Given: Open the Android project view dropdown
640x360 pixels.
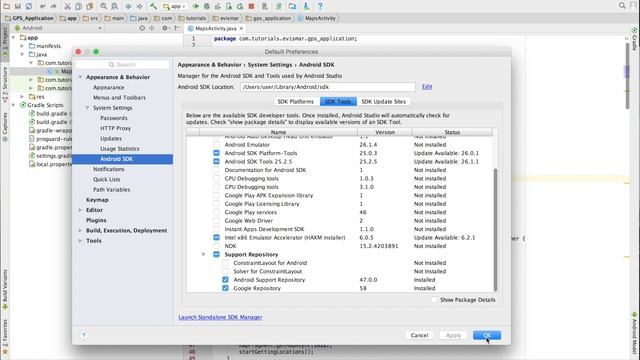Looking at the screenshot, I should pyautogui.click(x=58, y=28).
